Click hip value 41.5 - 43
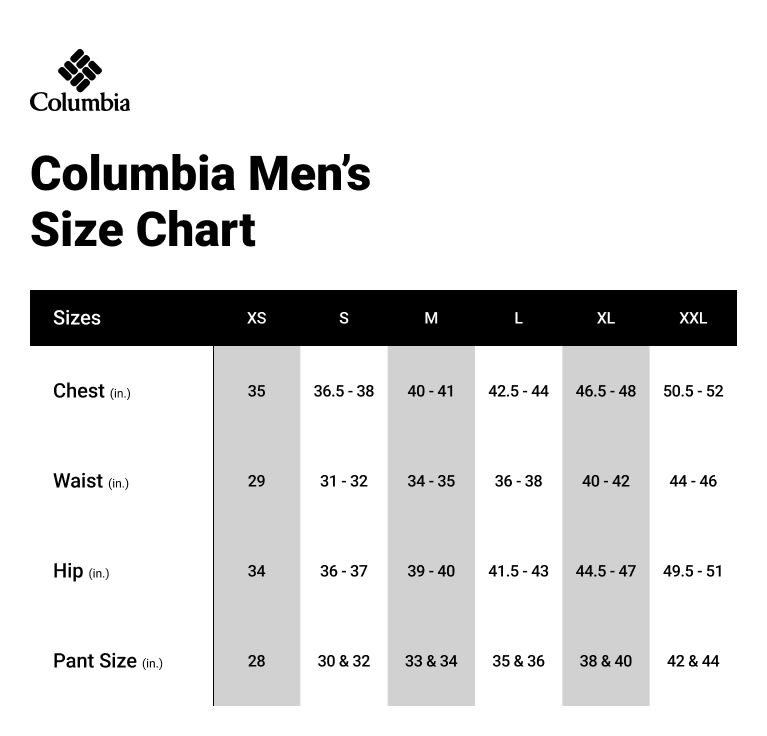Viewport: 767px width, 736px height. click(x=518, y=571)
